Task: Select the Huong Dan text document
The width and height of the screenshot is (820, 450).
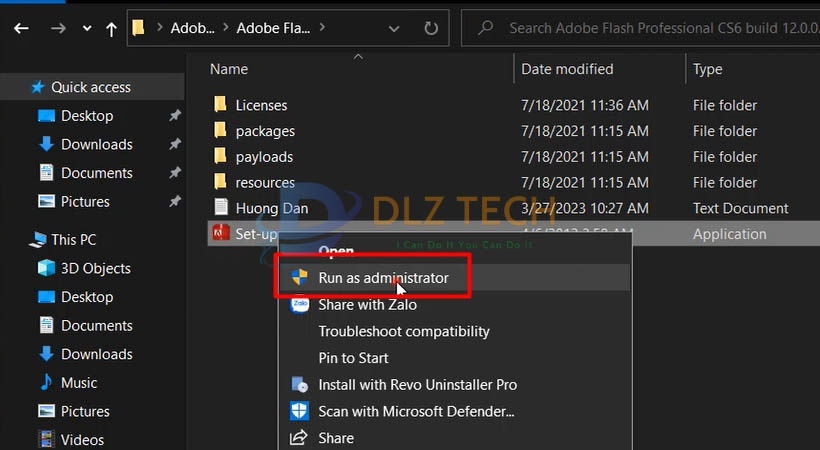Action: coord(271,208)
